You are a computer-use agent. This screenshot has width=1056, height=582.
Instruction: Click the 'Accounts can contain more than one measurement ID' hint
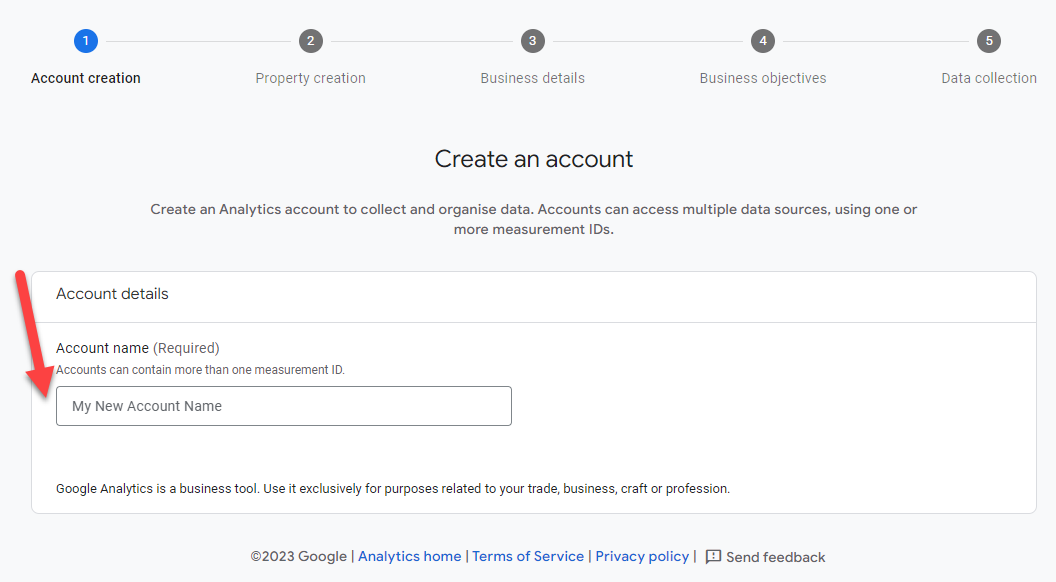(x=200, y=370)
